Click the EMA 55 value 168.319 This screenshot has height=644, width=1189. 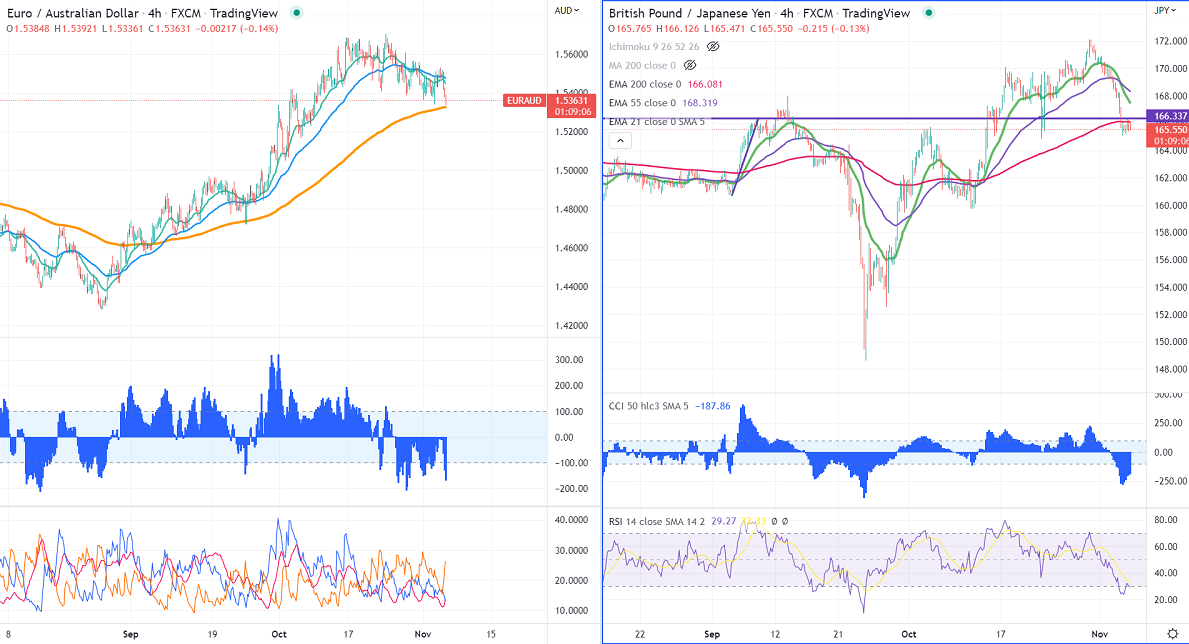click(700, 103)
